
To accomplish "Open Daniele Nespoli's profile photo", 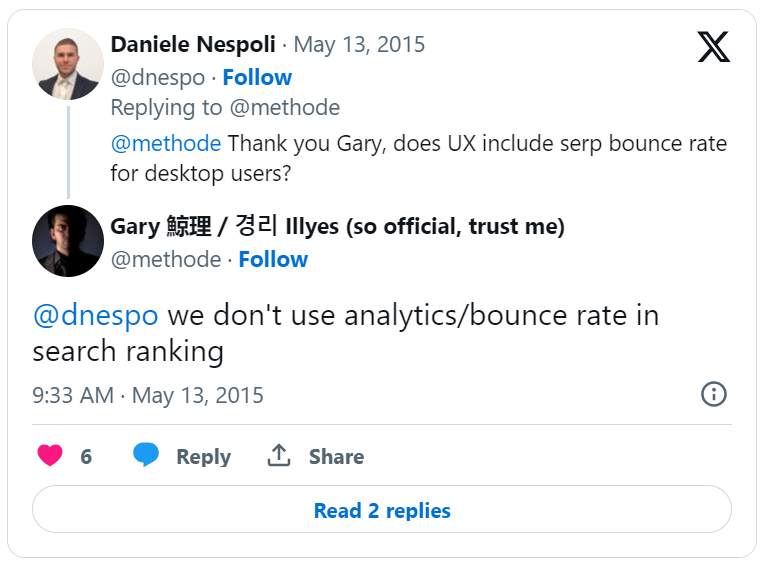I will (x=68, y=64).
